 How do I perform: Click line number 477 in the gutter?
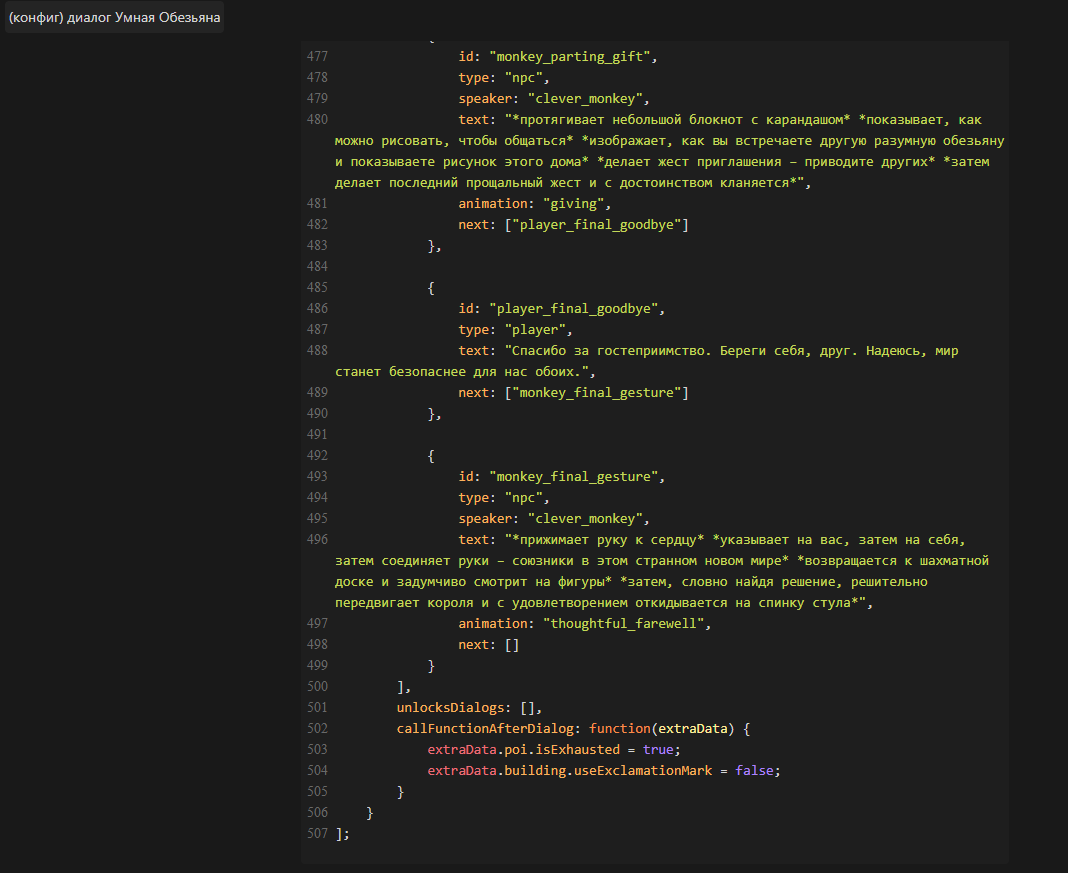(x=317, y=57)
